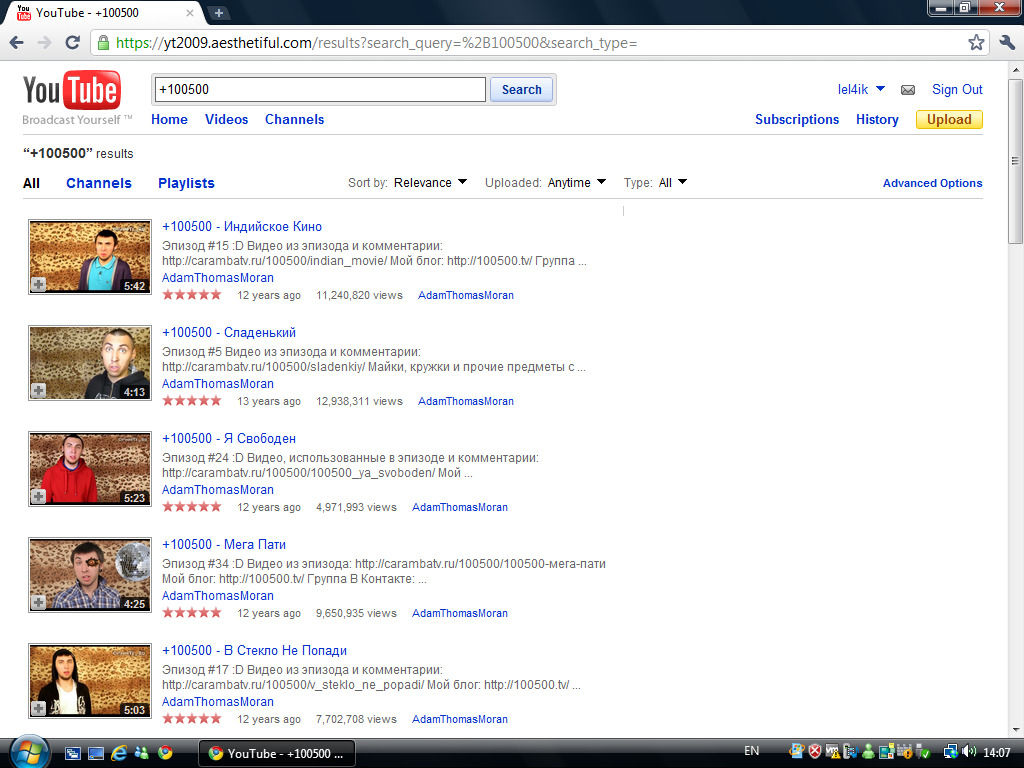This screenshot has width=1024, height=768.
Task: Open the lel4ik account dropdown
Action: pyautogui.click(x=861, y=89)
